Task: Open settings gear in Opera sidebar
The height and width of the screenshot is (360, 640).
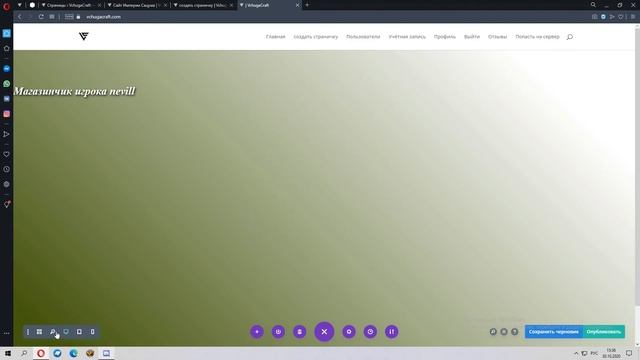Action: pos(7,184)
